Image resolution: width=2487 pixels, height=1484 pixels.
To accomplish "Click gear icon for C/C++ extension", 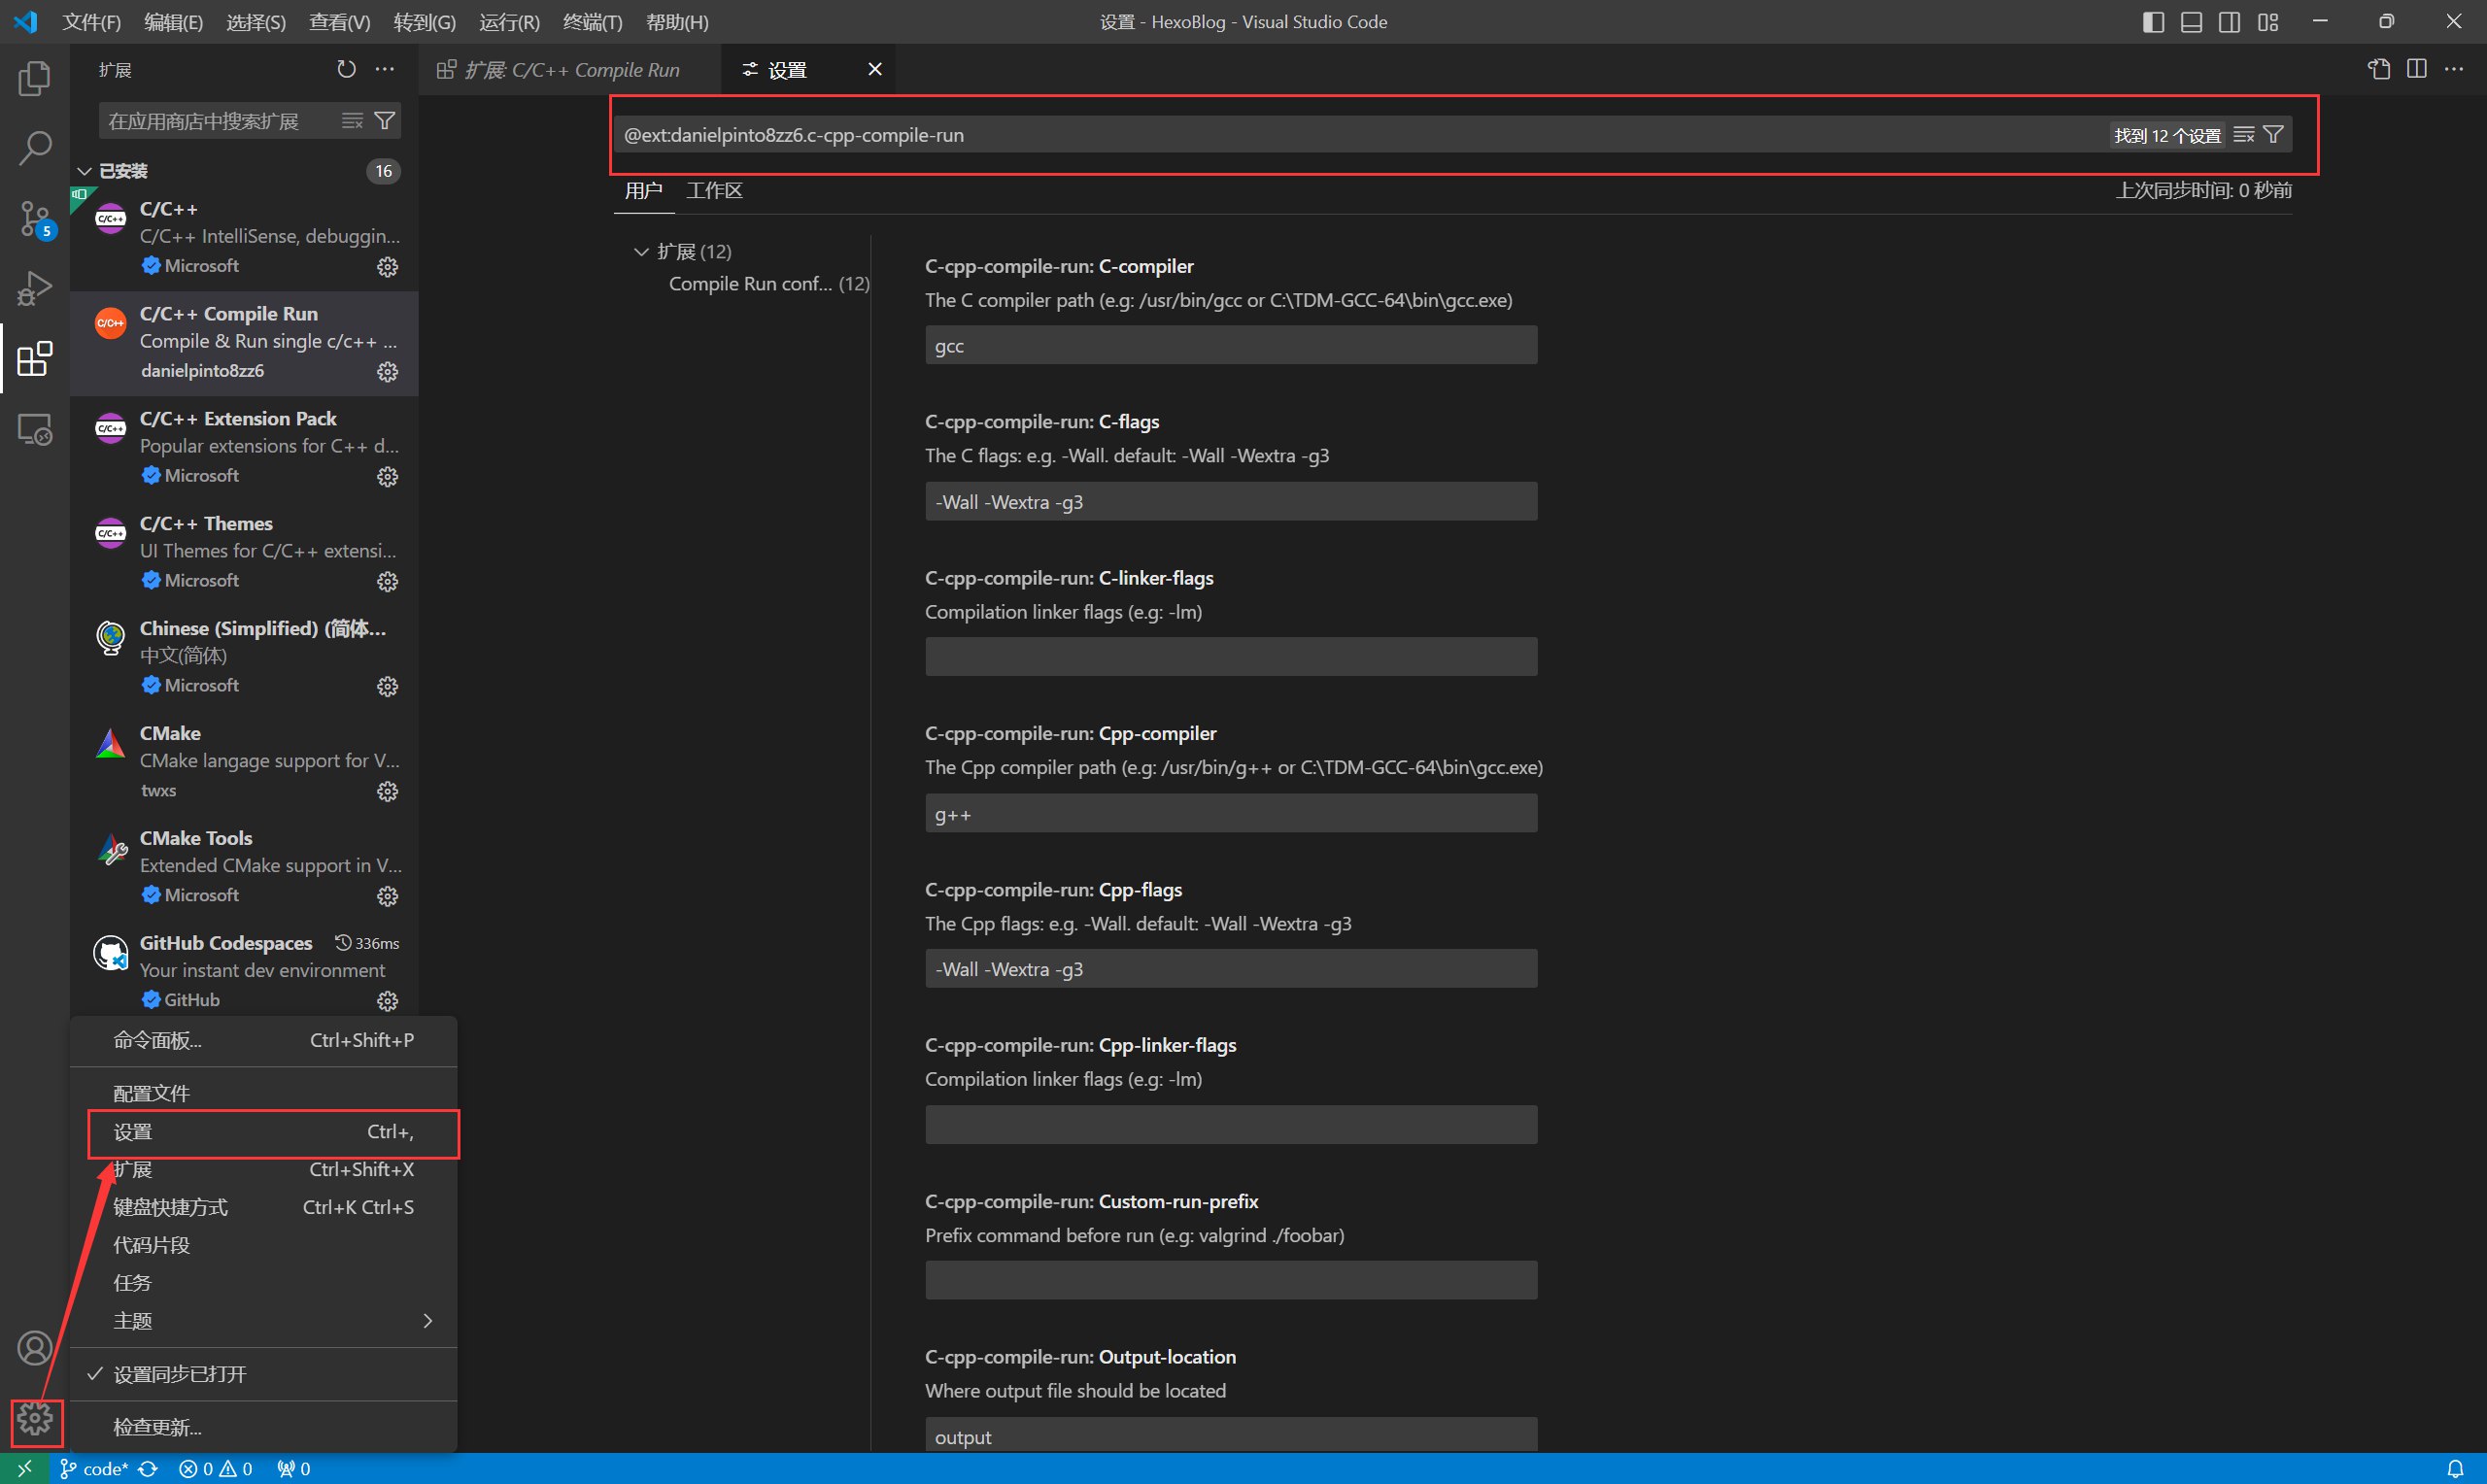I will pyautogui.click(x=387, y=267).
